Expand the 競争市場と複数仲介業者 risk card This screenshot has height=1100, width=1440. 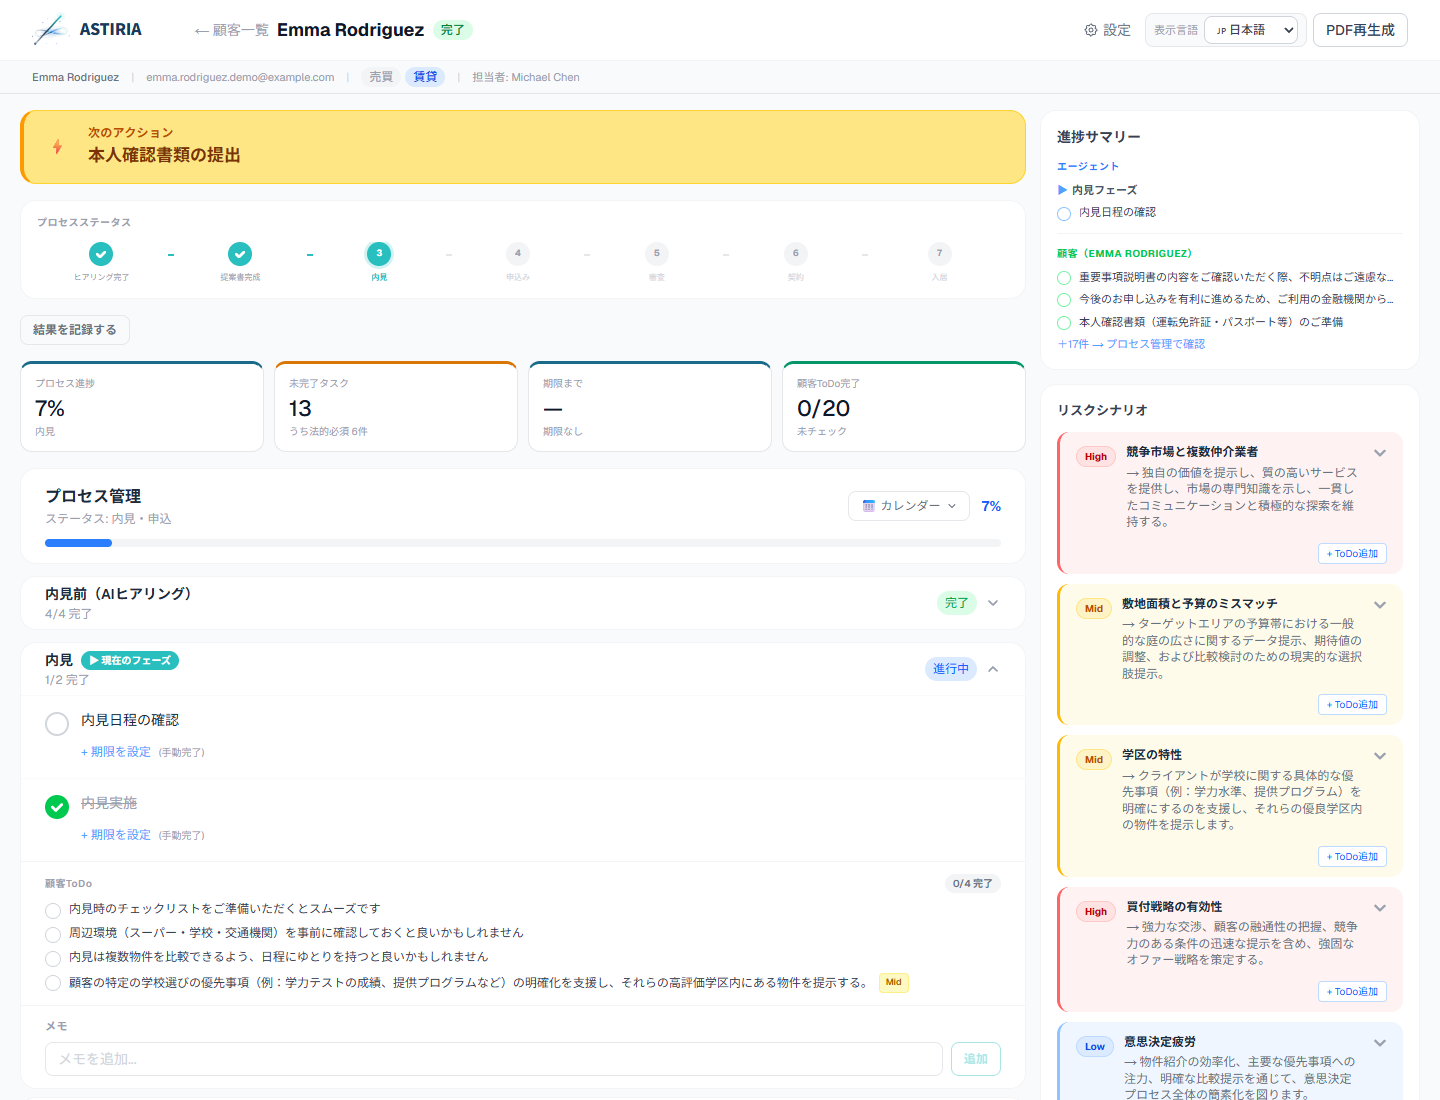(1380, 452)
